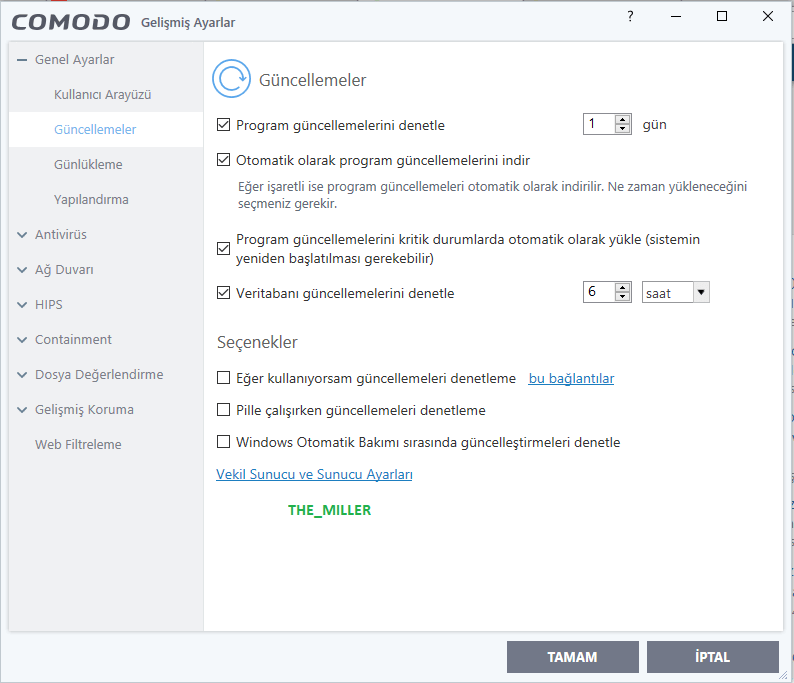Toggle Otomatik olarak program güncellemelerini indir
This screenshot has height=683, width=794.
224,159
